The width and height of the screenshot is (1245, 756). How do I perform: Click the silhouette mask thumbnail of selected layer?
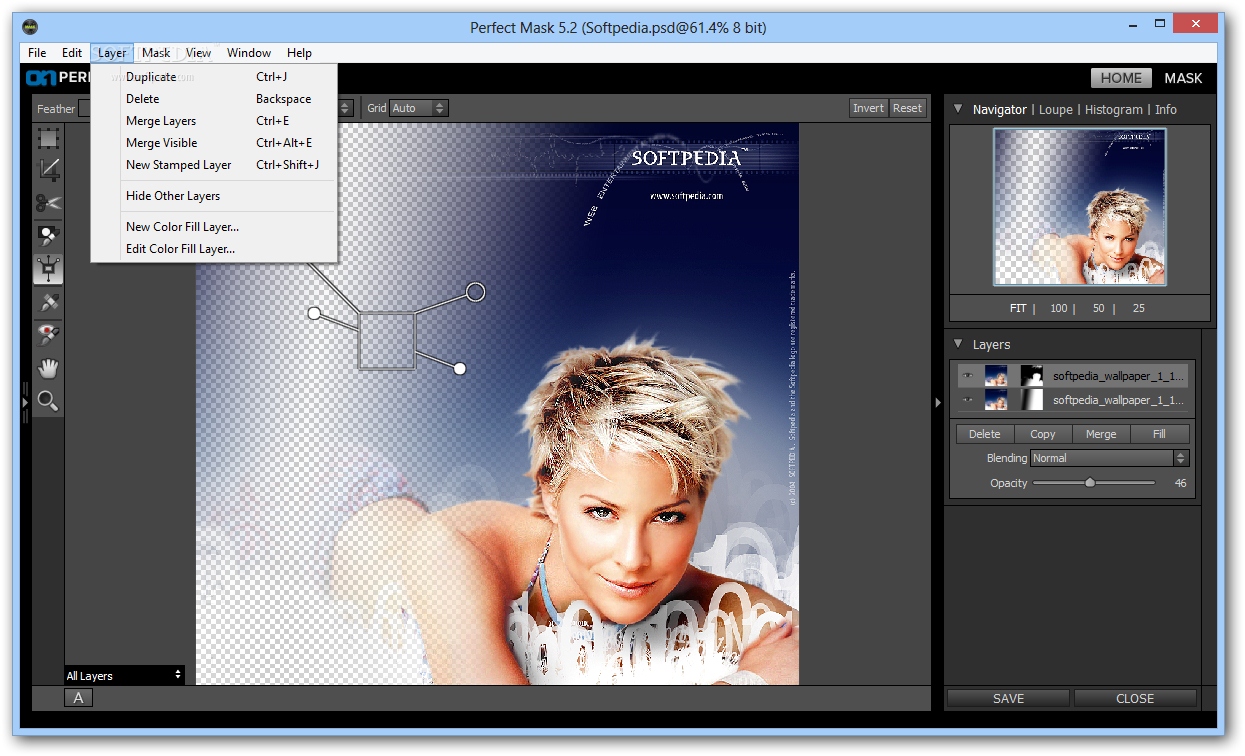[x=1031, y=376]
